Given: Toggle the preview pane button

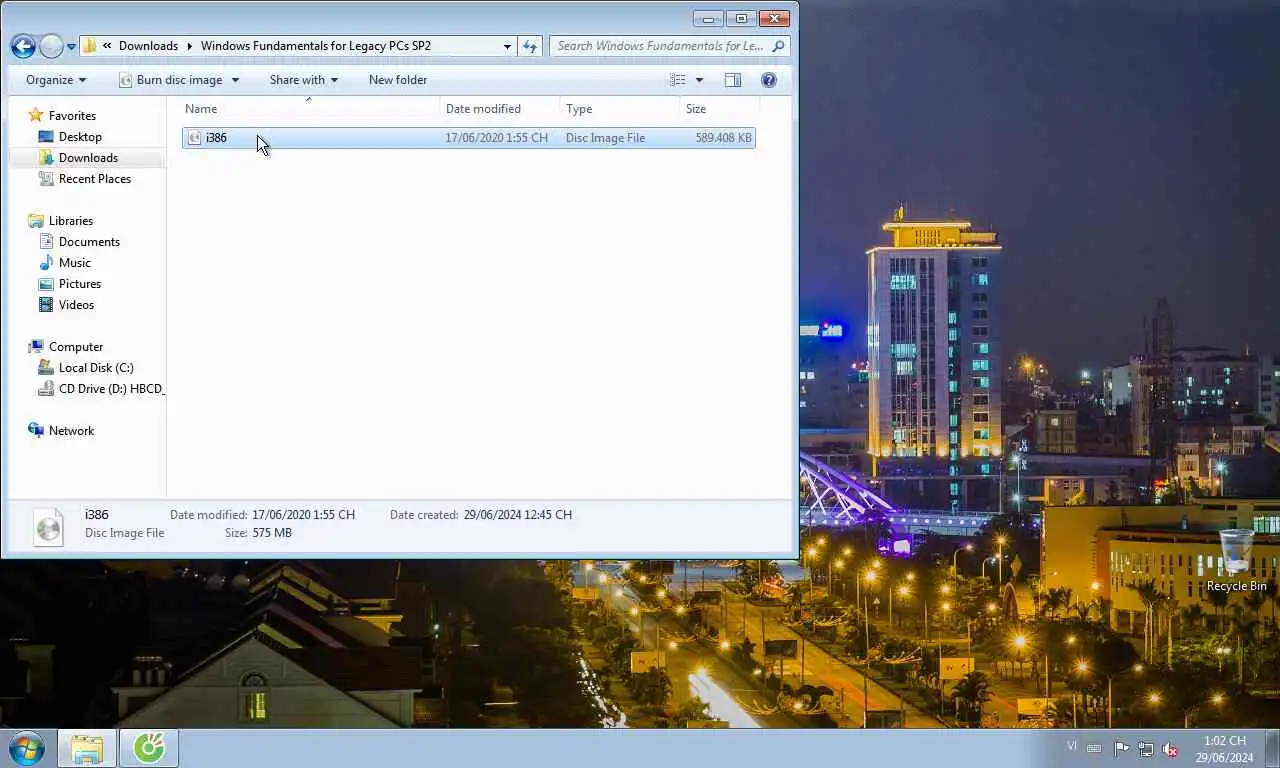Looking at the screenshot, I should point(733,80).
